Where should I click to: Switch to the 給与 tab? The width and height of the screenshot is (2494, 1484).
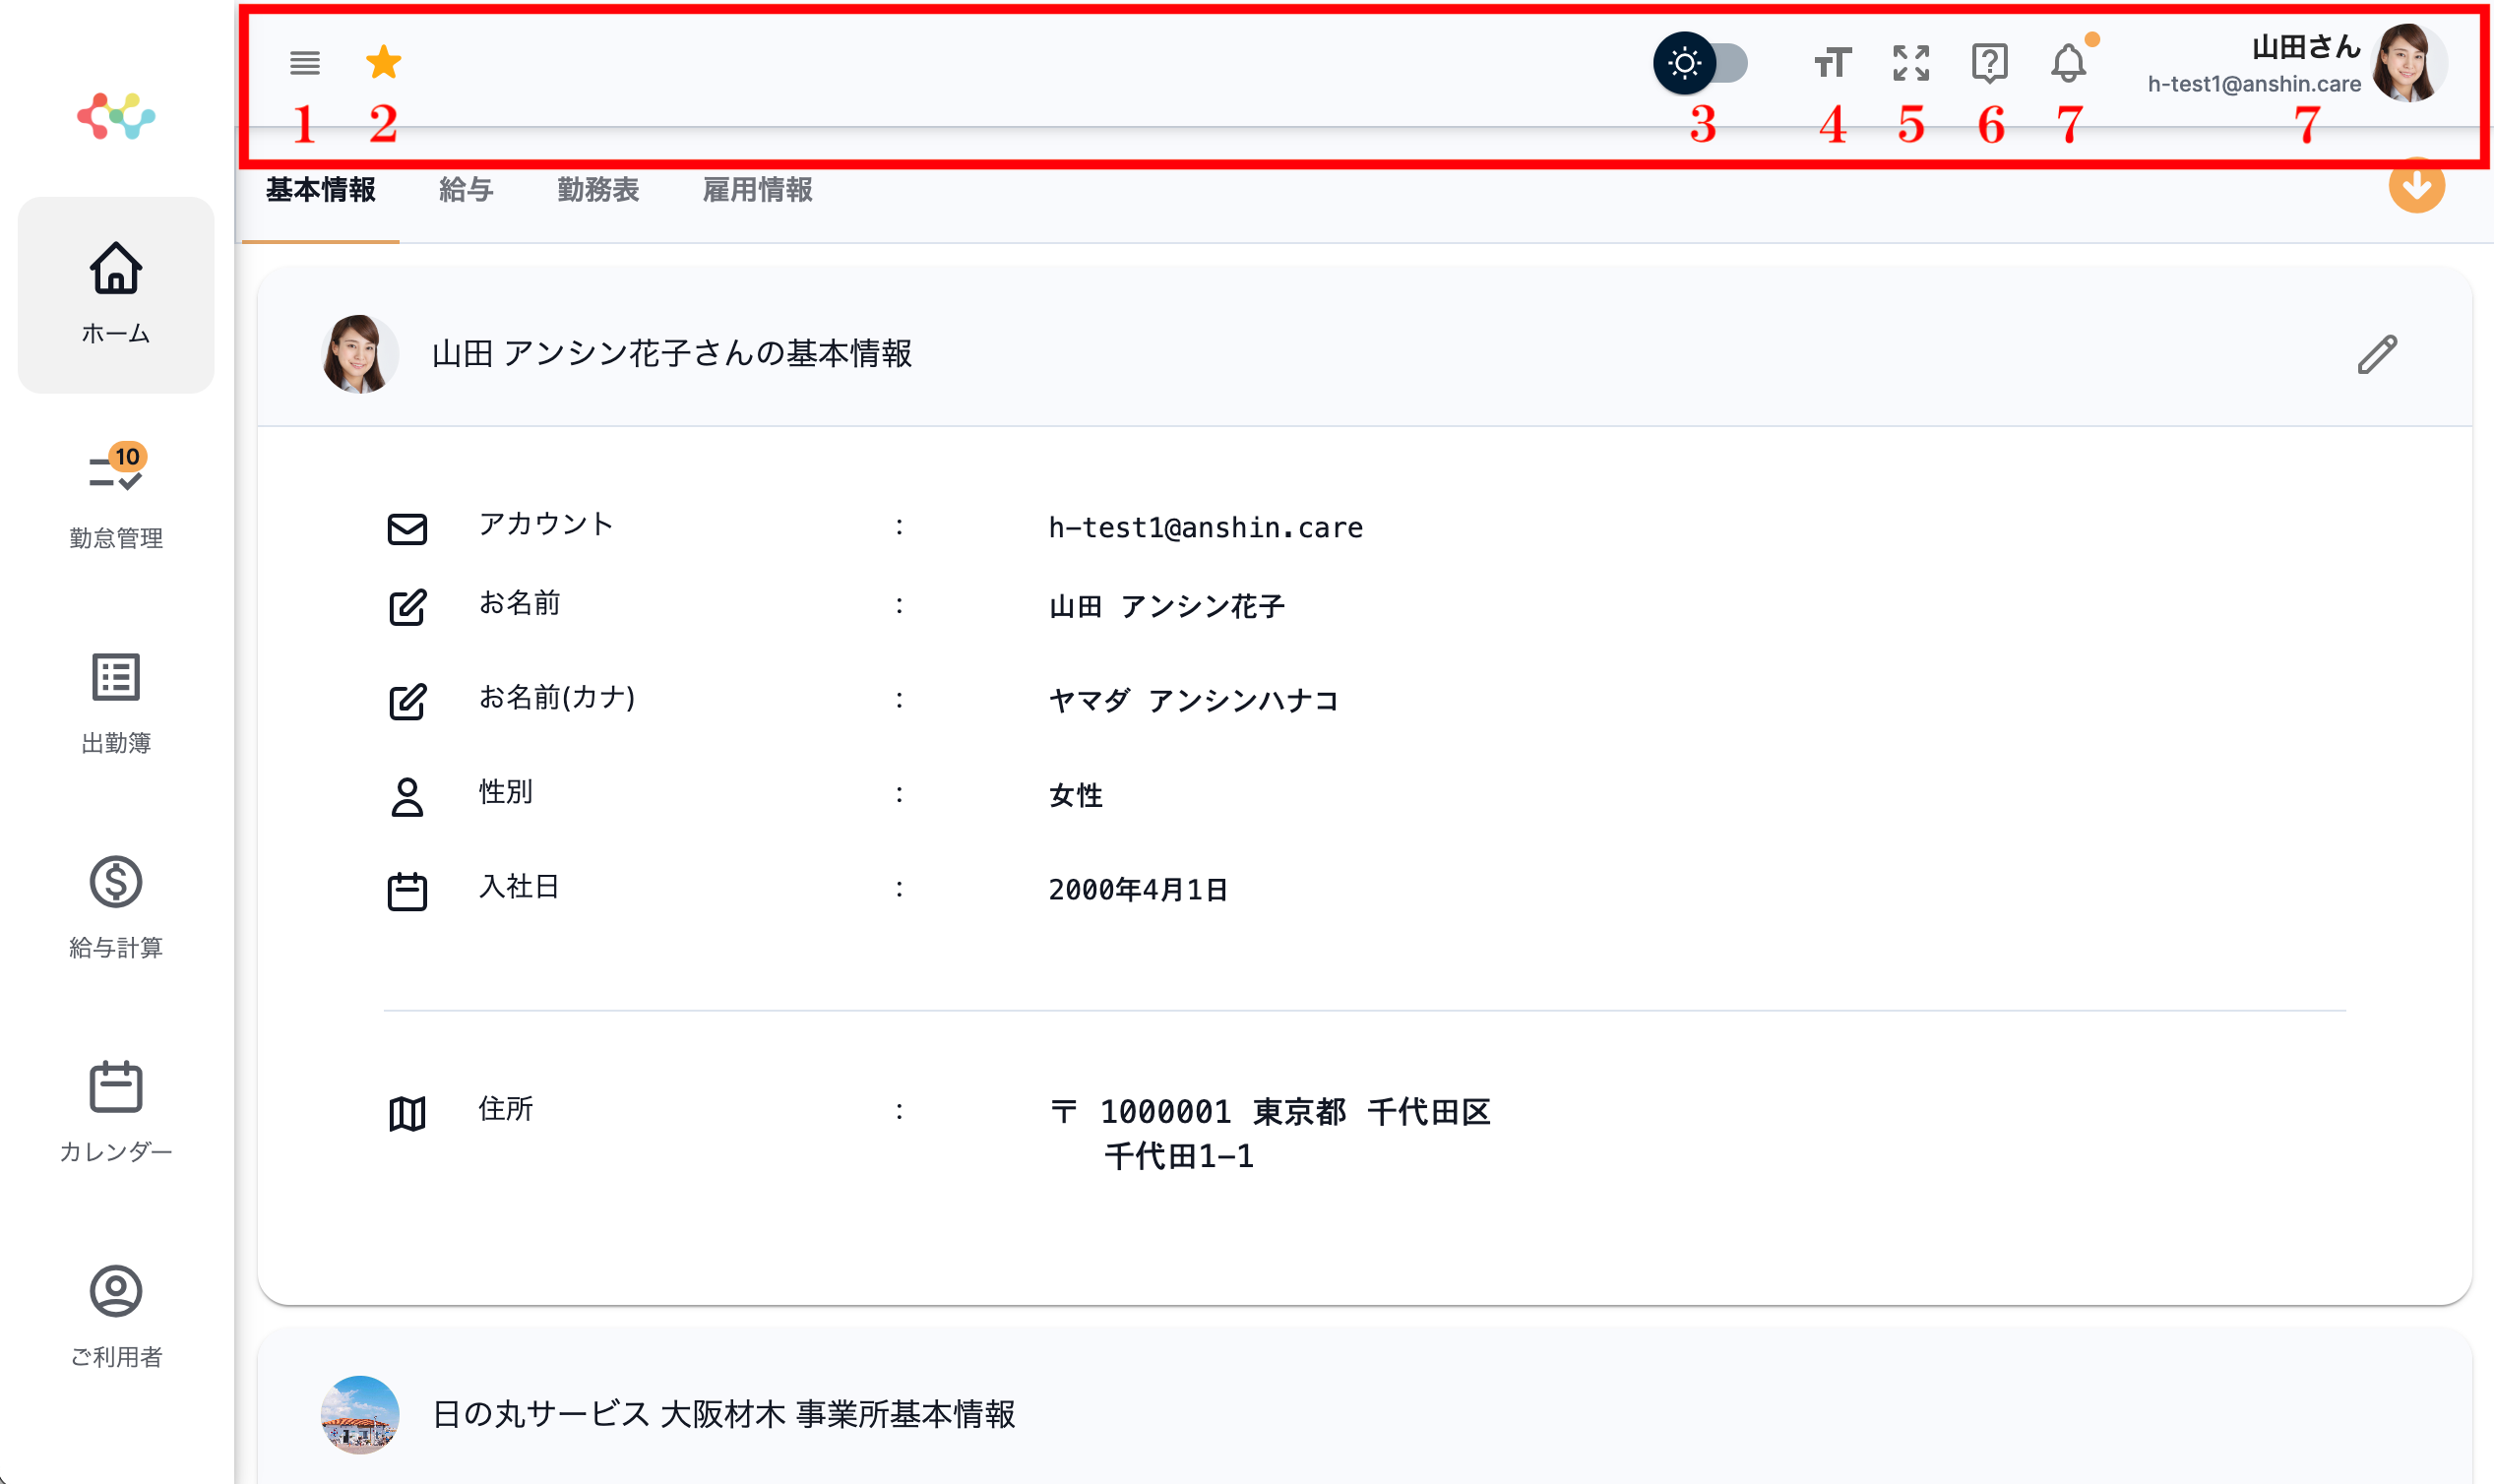466,190
